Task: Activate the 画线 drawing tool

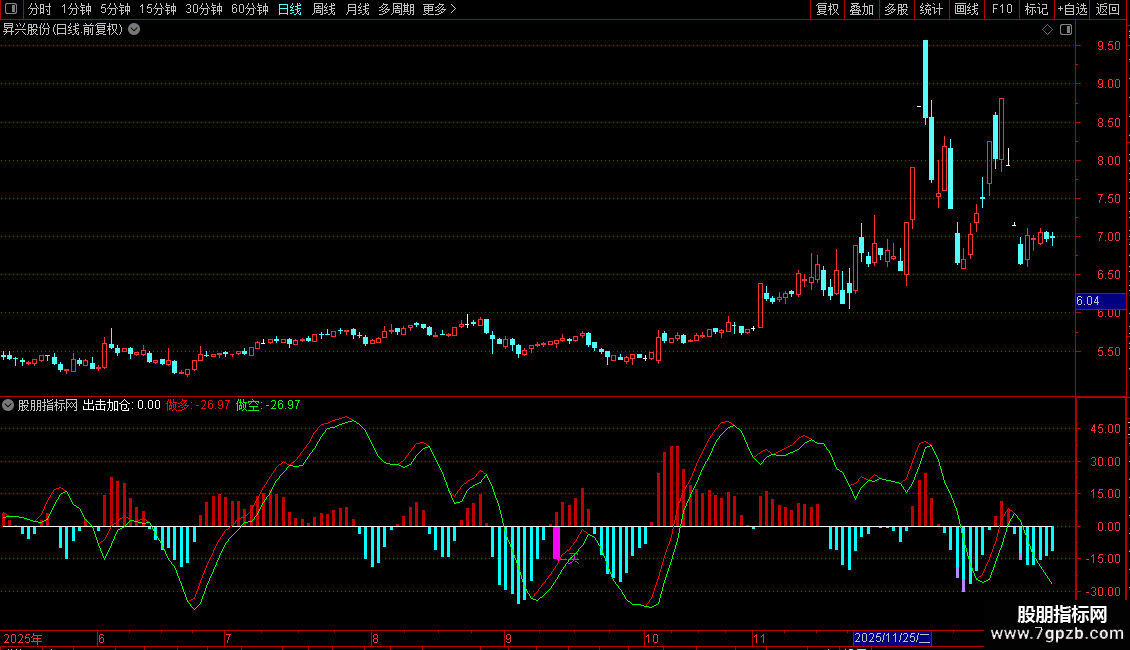Action: coord(966,9)
